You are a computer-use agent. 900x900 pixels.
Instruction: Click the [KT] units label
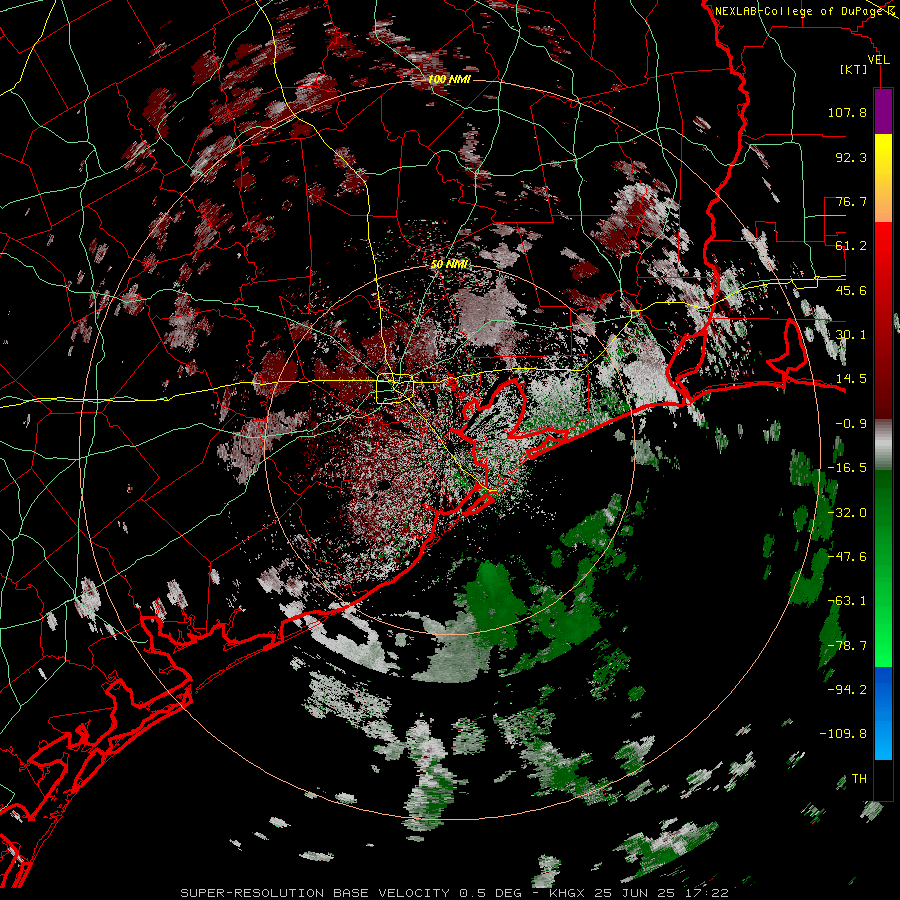[854, 69]
